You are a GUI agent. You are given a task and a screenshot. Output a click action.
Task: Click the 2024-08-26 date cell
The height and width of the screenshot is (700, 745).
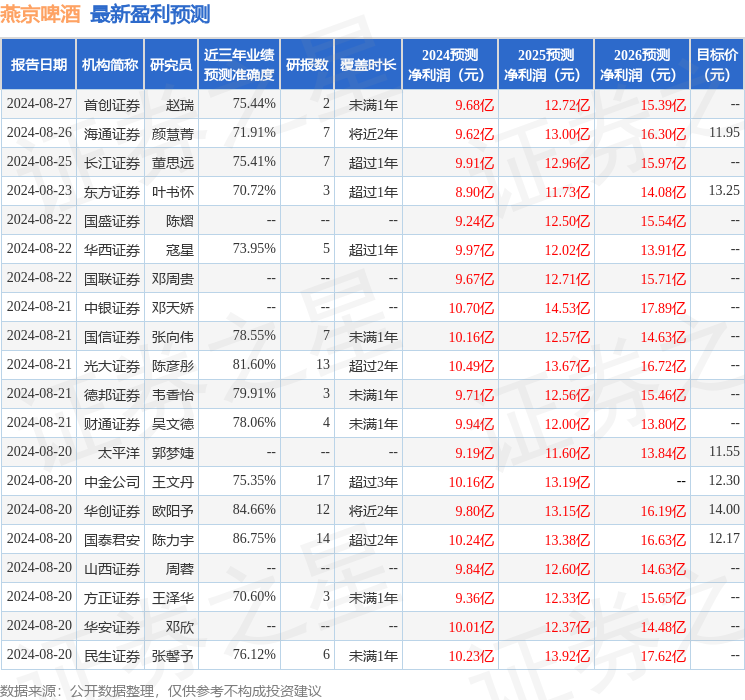(x=39, y=133)
